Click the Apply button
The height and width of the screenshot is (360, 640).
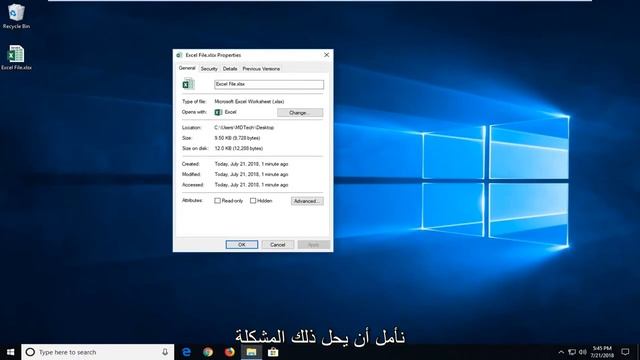[x=313, y=244]
